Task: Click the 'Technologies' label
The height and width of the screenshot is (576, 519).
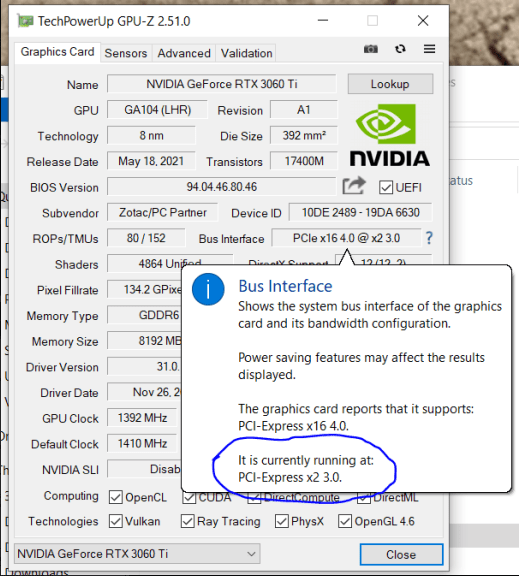Action: pyautogui.click(x=63, y=521)
